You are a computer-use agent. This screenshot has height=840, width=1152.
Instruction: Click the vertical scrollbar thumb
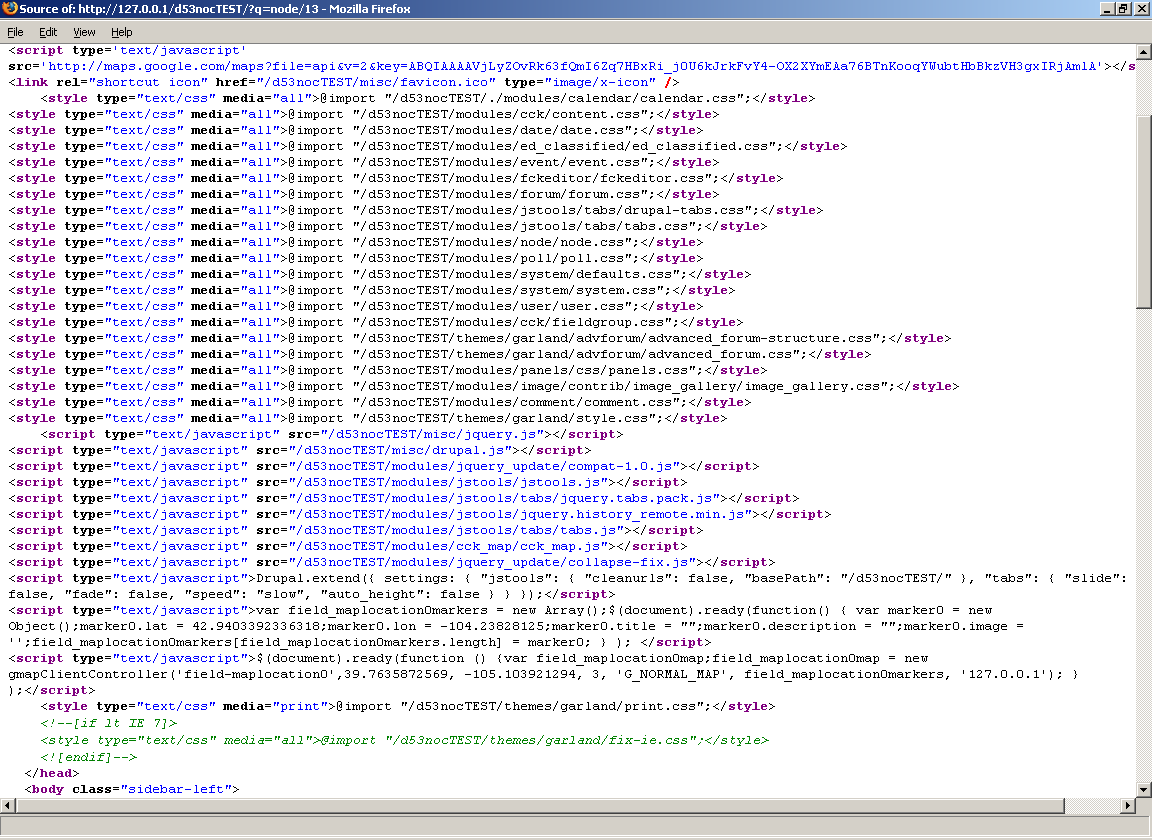[1144, 210]
